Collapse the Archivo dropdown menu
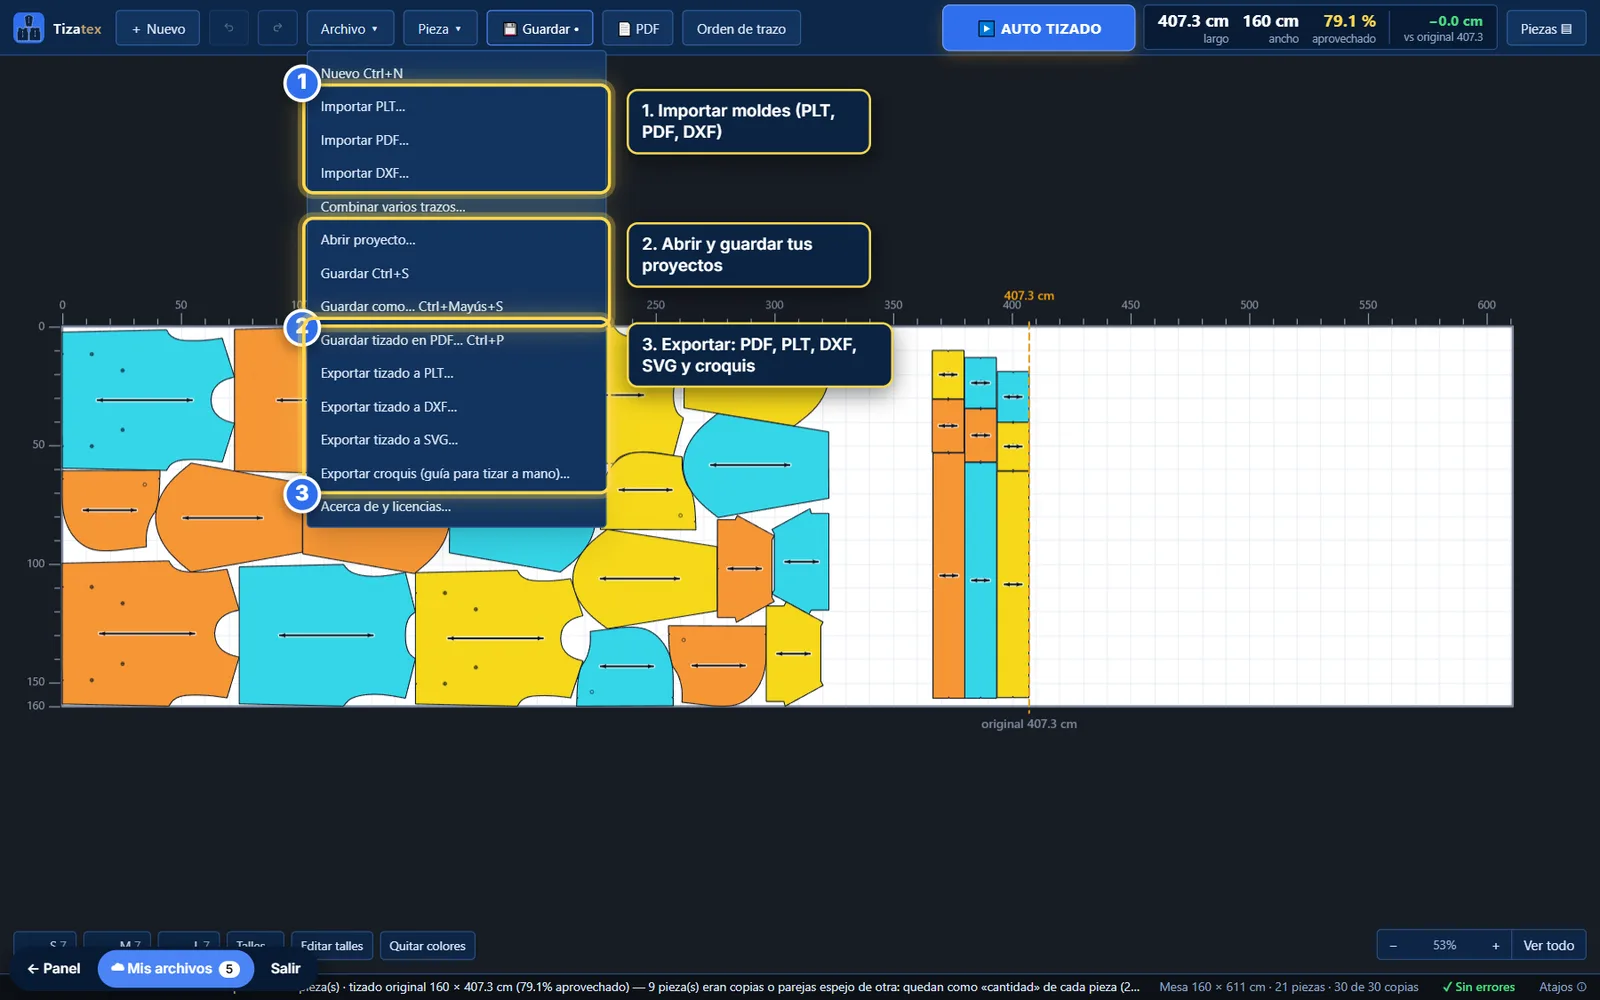This screenshot has width=1600, height=1000. point(350,28)
